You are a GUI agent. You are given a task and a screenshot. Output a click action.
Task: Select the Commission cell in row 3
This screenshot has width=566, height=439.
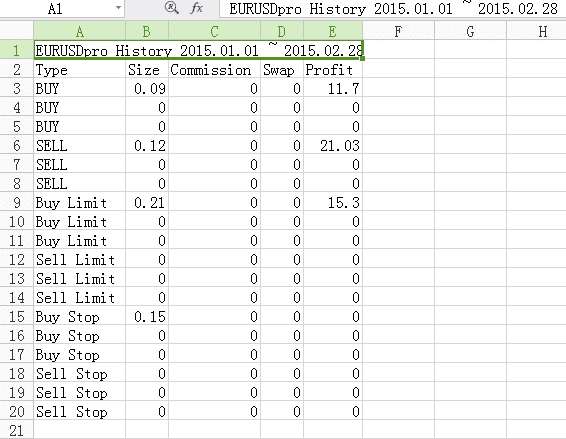click(x=214, y=88)
